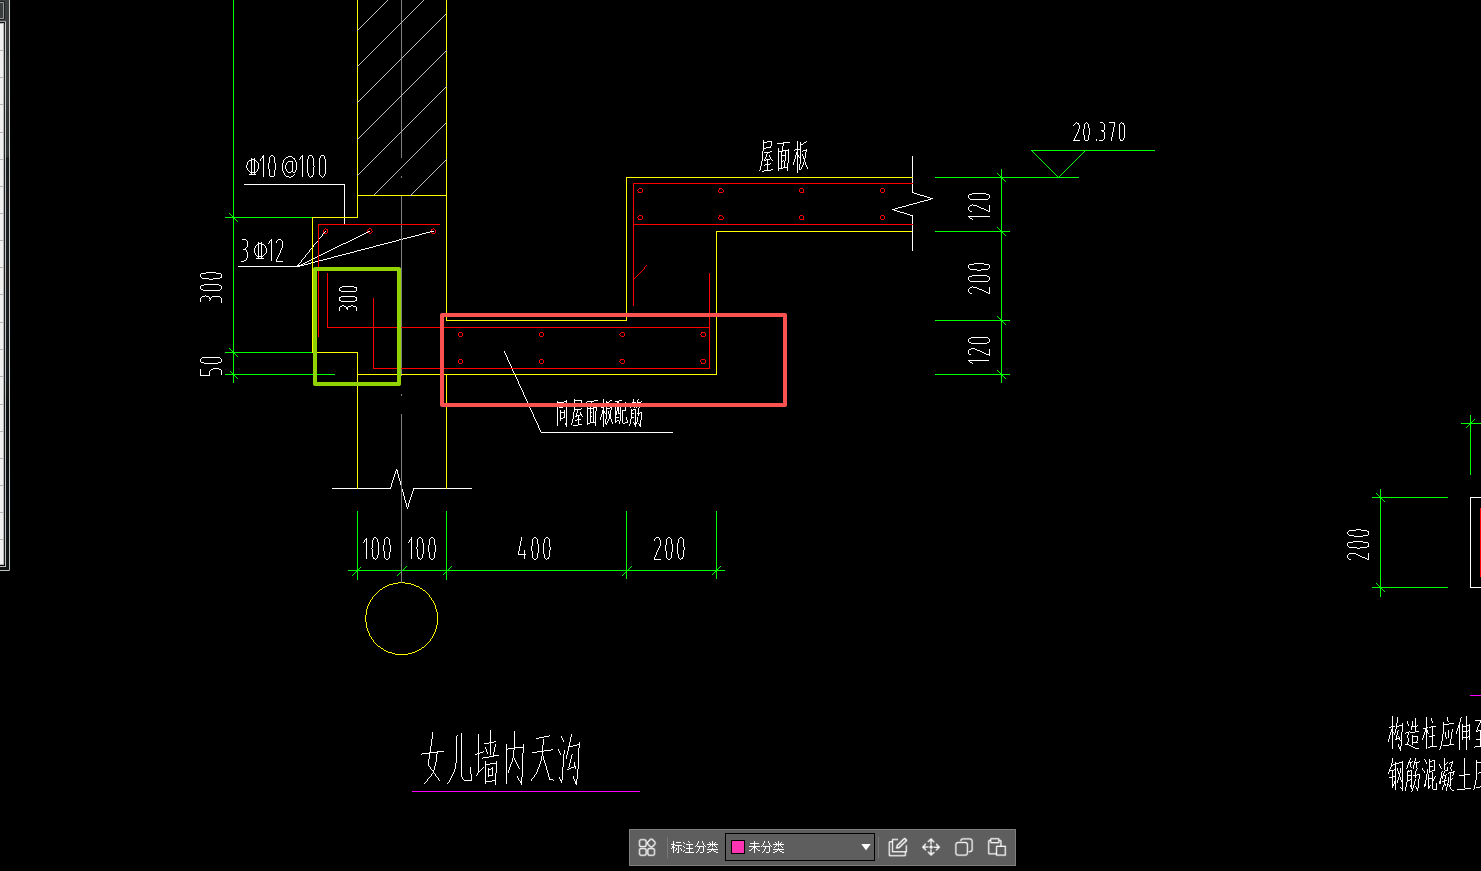Click the circular axis grid bubble

pos(402,619)
